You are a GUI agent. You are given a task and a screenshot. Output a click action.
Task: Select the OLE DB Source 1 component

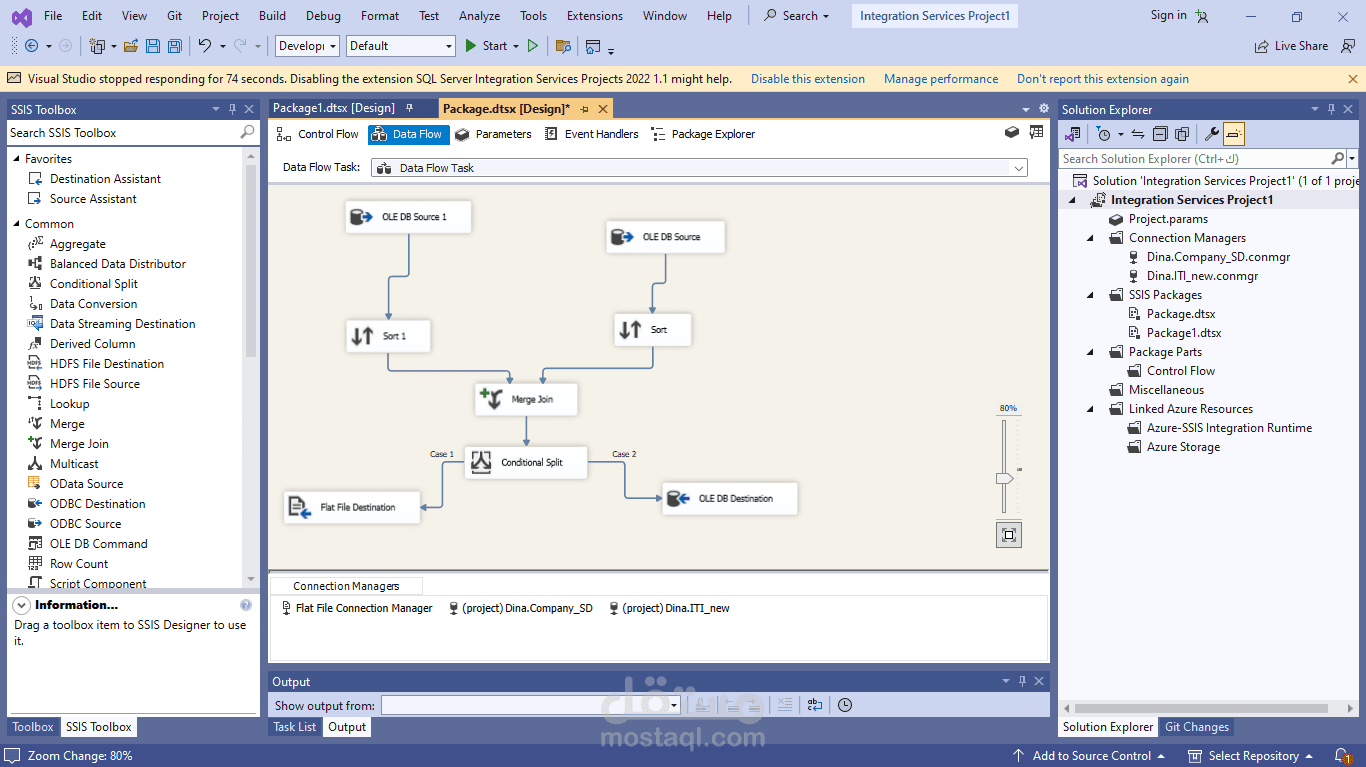coord(408,217)
